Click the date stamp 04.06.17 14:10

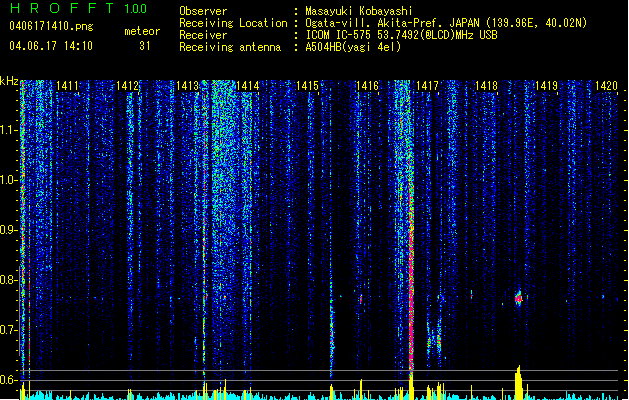pos(51,46)
